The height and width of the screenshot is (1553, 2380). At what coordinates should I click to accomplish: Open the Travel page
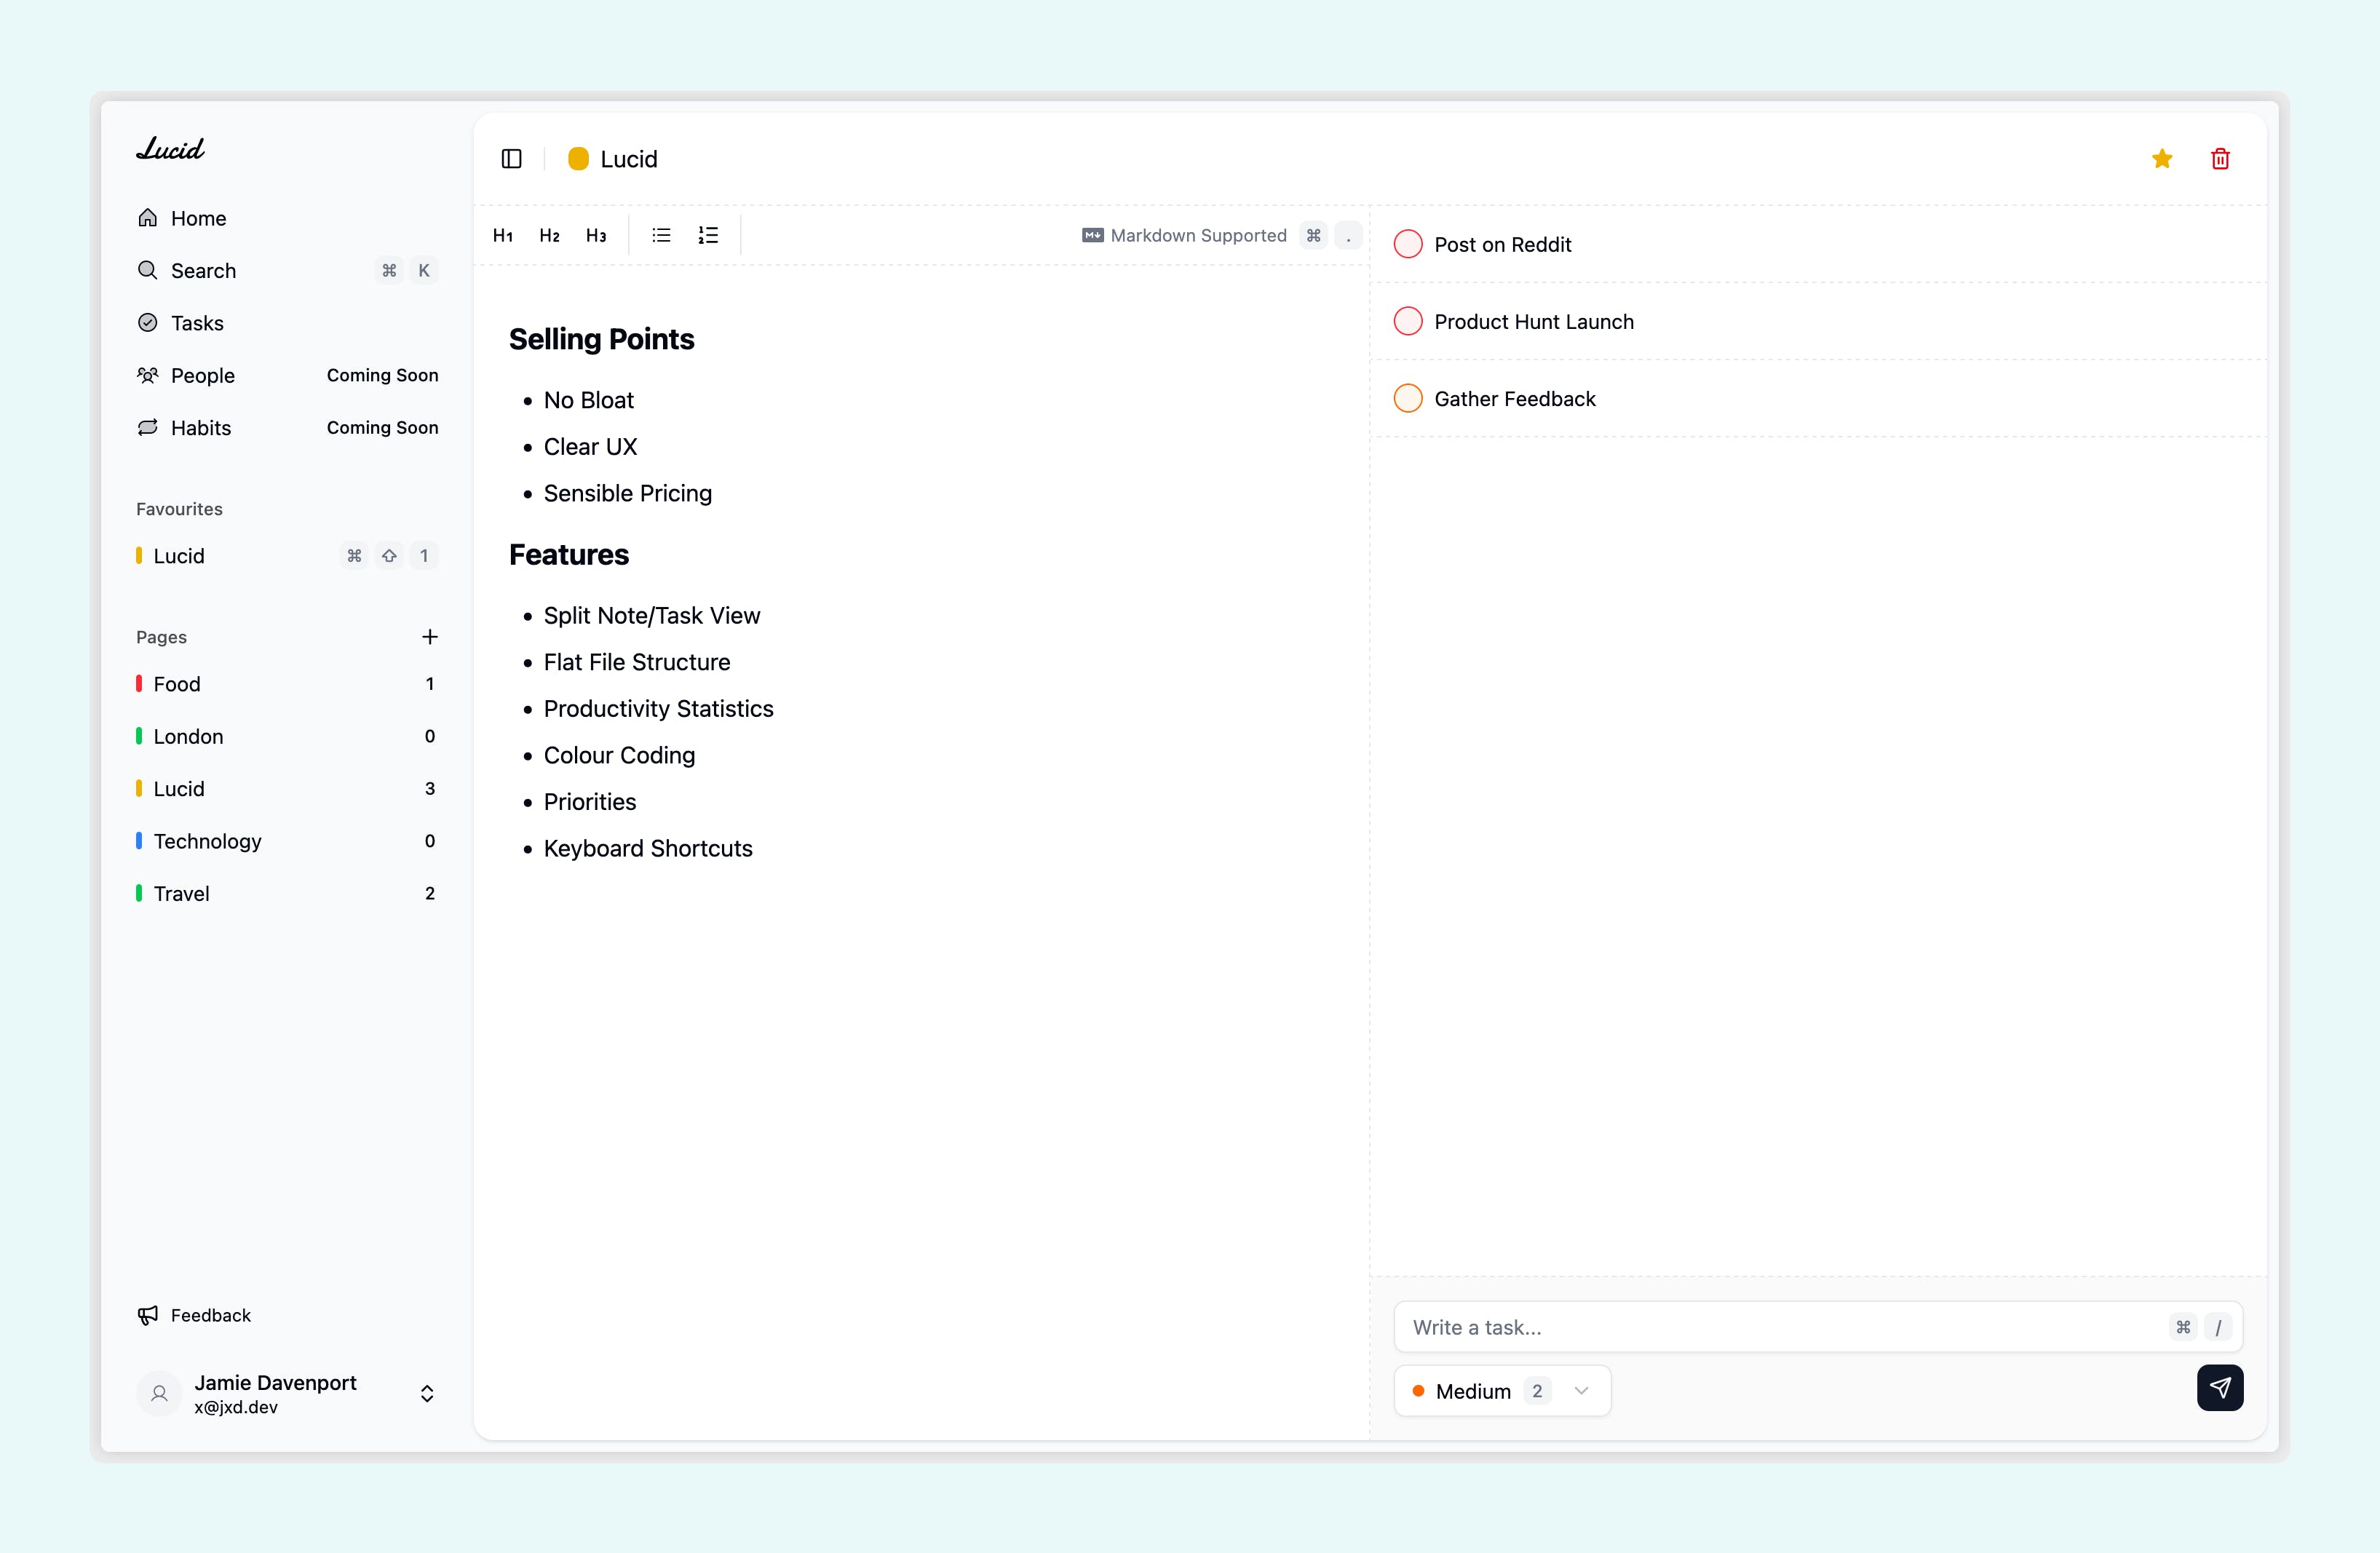click(181, 893)
